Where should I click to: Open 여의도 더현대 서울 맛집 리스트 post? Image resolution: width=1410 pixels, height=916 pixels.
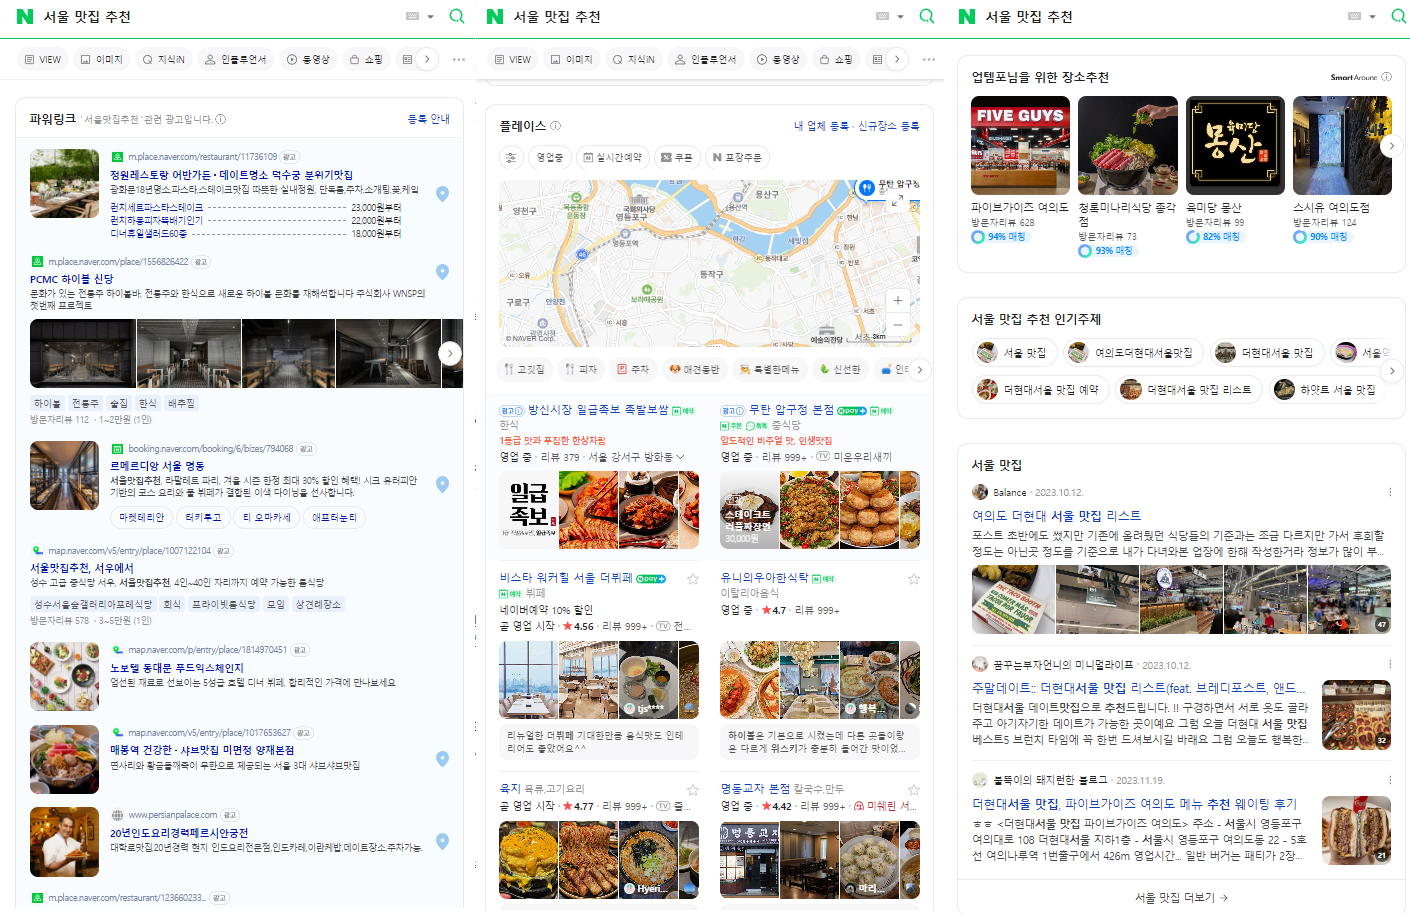(x=1057, y=516)
